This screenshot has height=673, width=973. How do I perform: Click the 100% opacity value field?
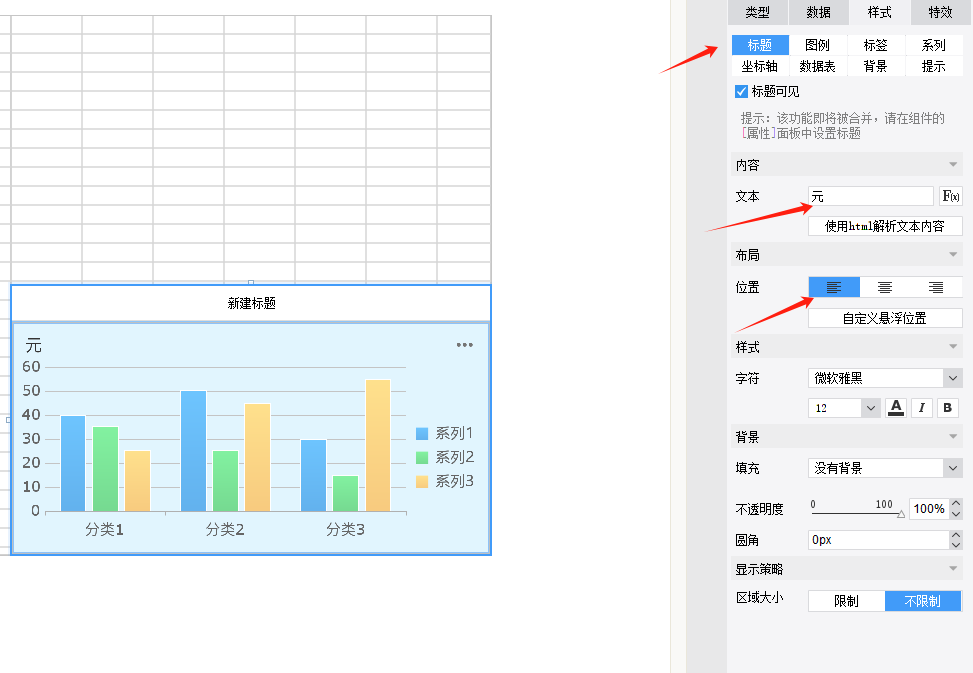(x=929, y=509)
